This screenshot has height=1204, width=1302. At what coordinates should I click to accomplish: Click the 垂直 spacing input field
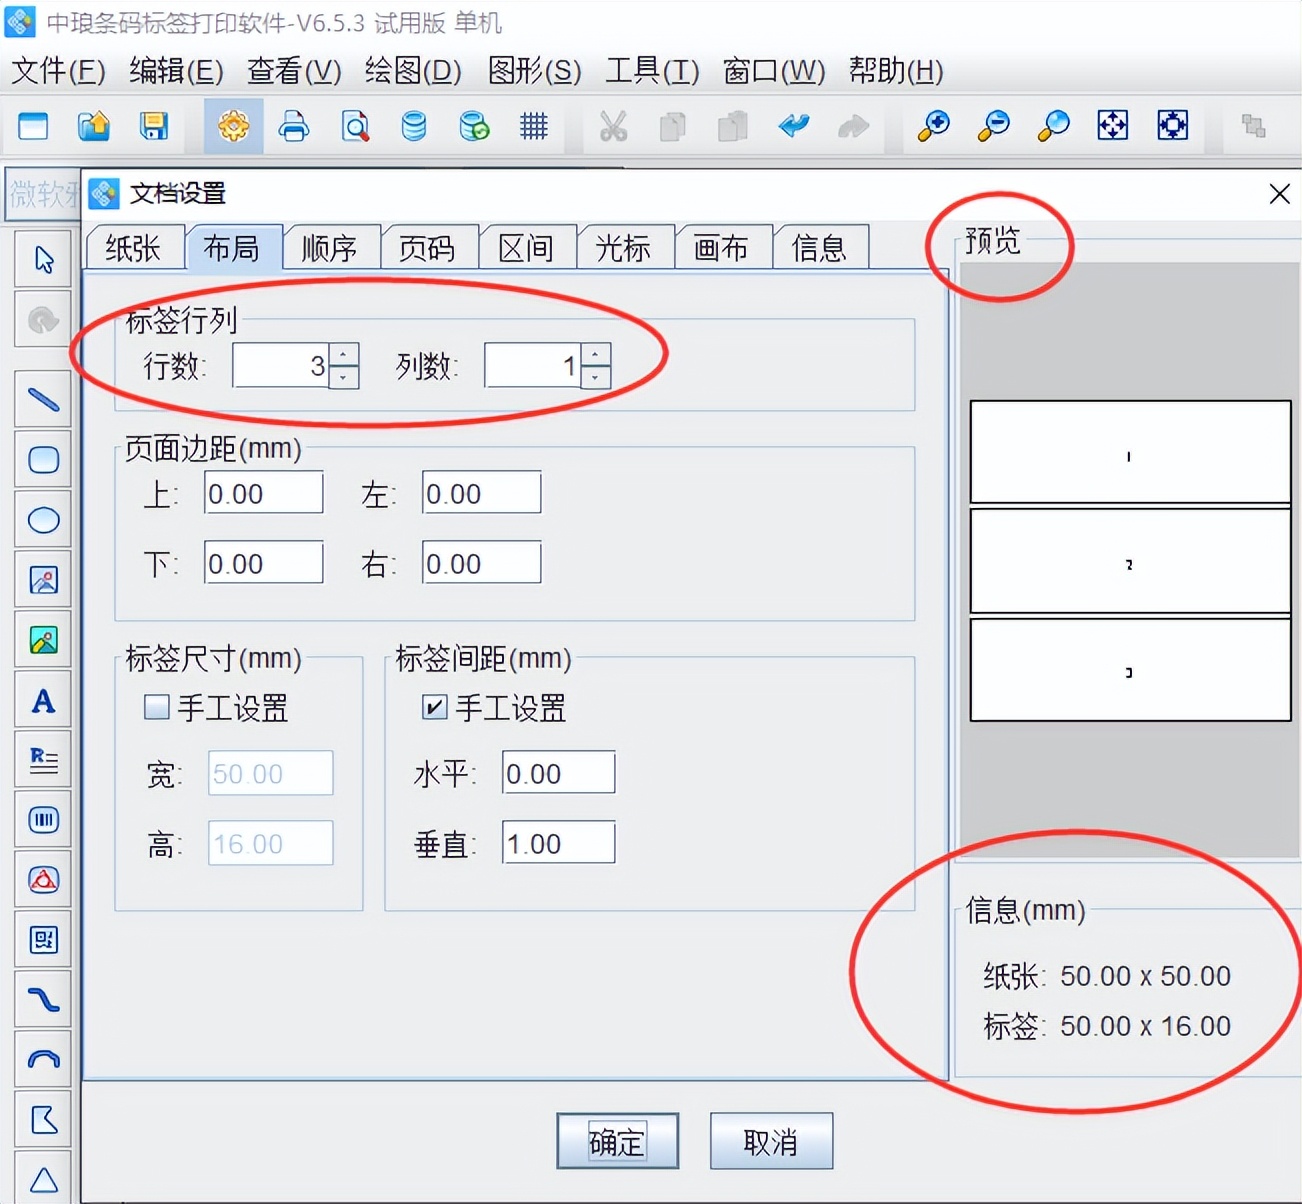click(557, 842)
